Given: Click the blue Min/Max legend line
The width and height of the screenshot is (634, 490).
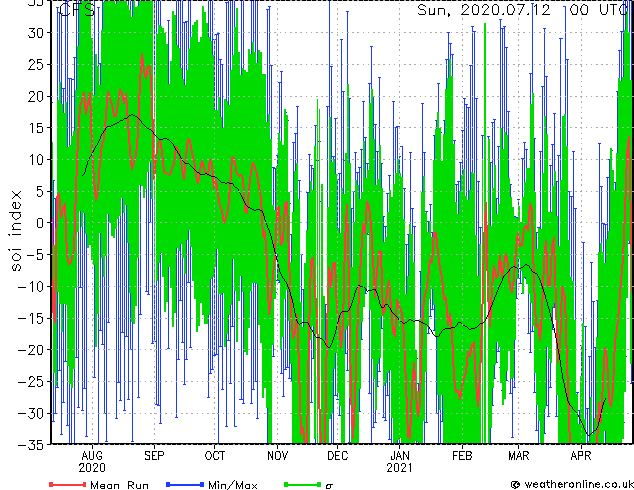Looking at the screenshot, I should [185, 484].
